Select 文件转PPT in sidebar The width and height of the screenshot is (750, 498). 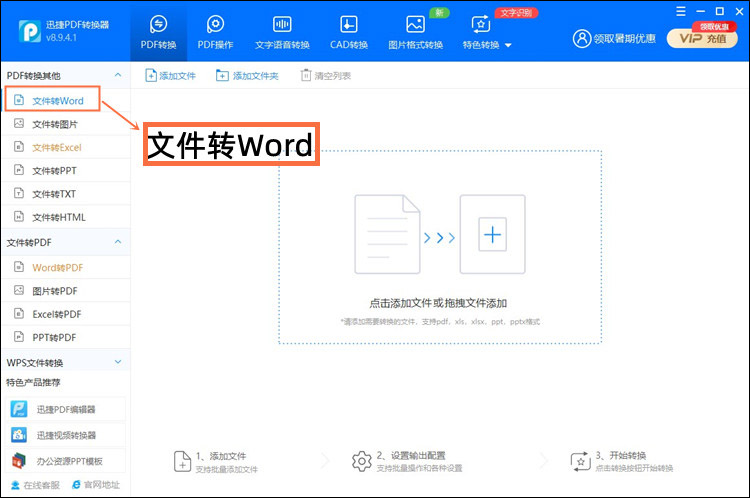(x=66, y=170)
